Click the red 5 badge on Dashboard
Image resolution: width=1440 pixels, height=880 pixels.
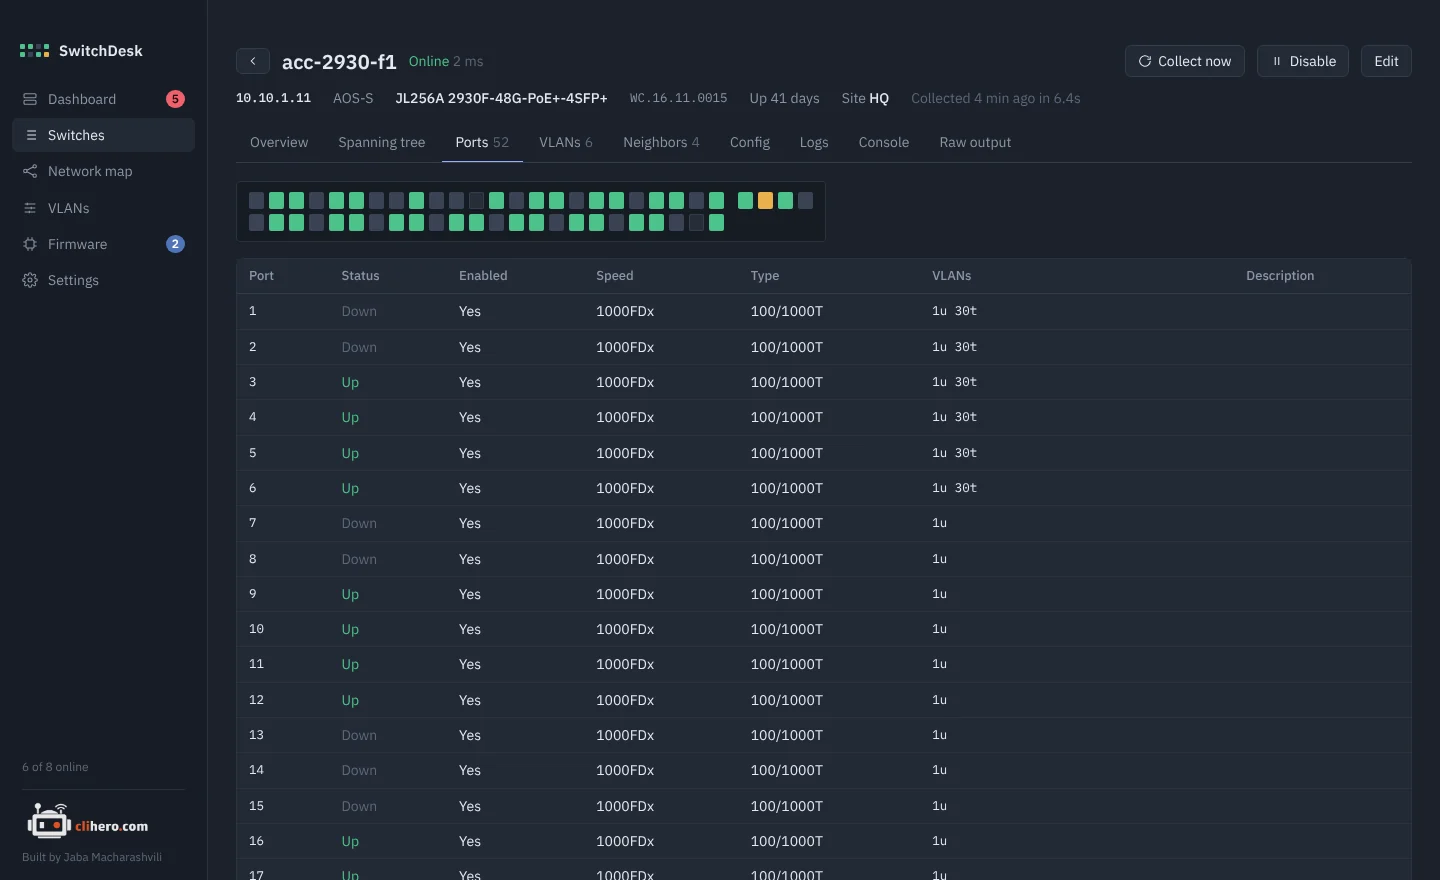tap(175, 99)
